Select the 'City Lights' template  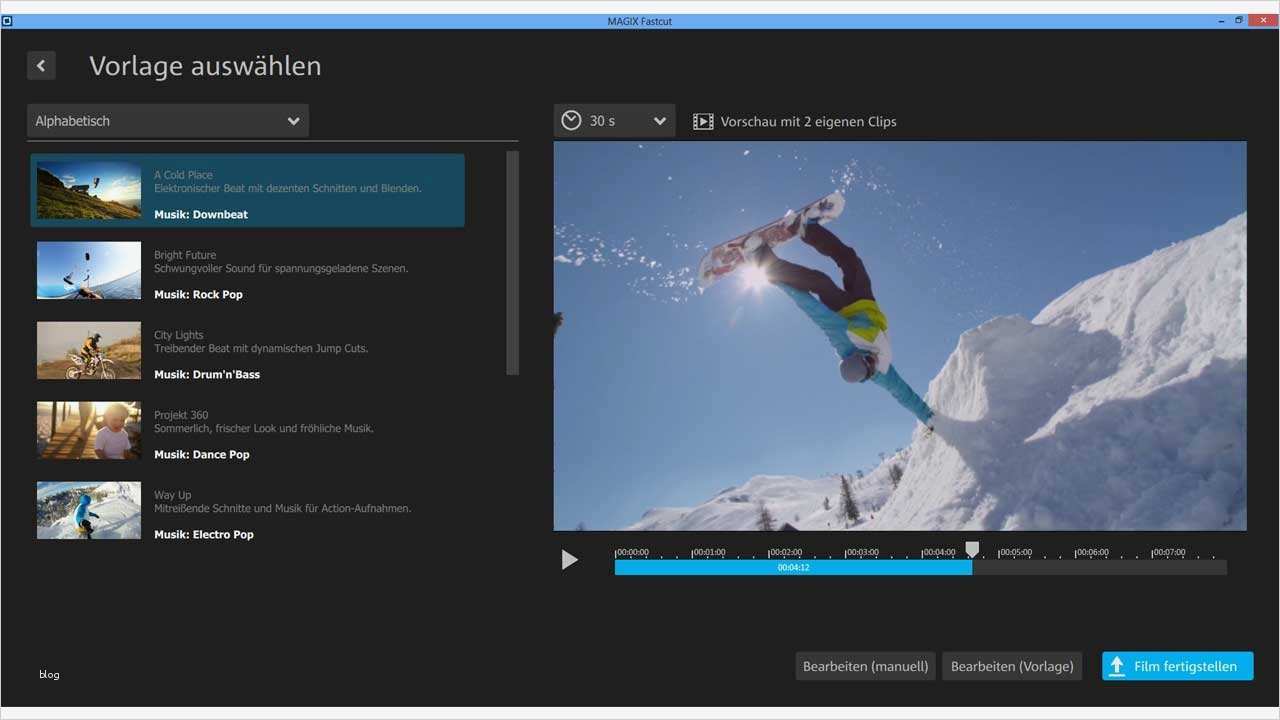click(x=247, y=350)
